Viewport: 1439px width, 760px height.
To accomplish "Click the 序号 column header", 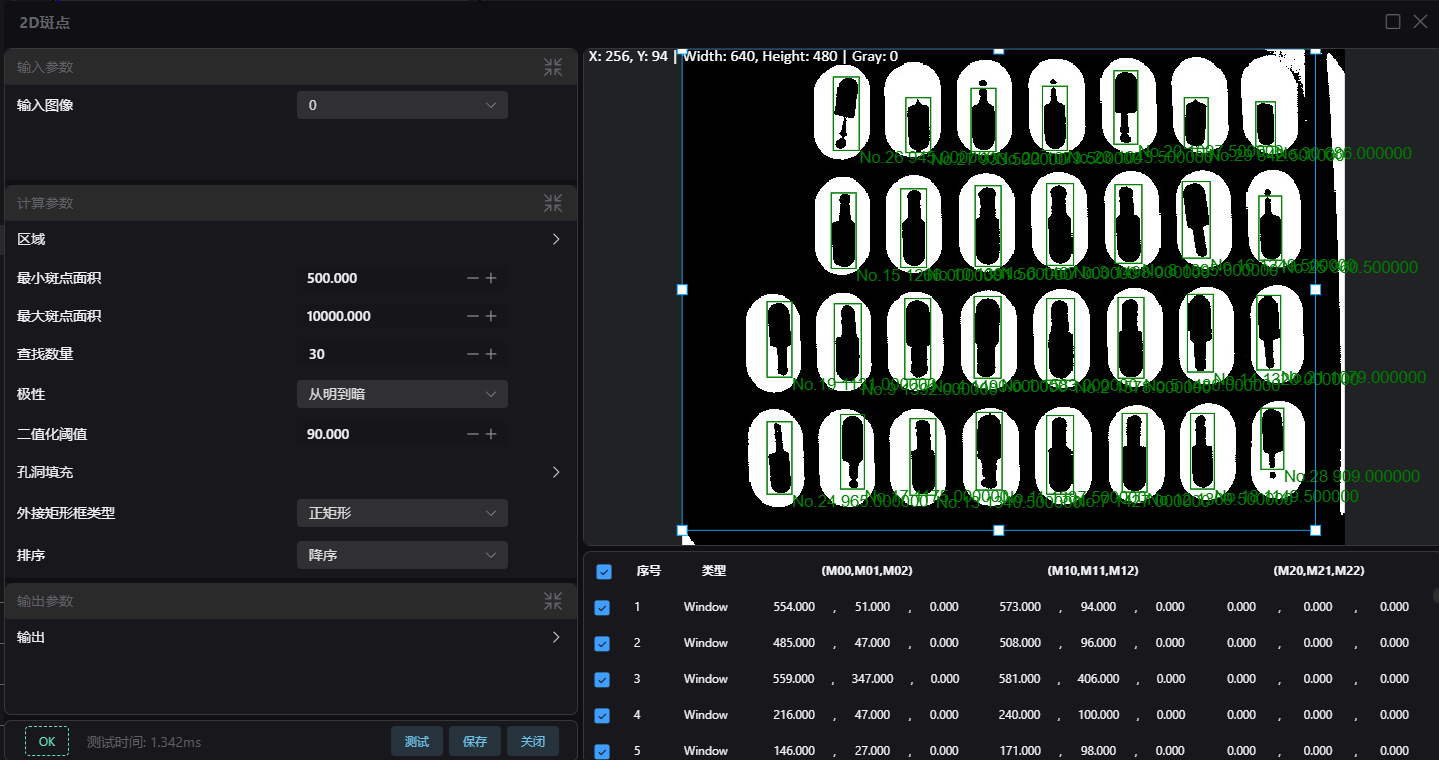I will 649,571.
